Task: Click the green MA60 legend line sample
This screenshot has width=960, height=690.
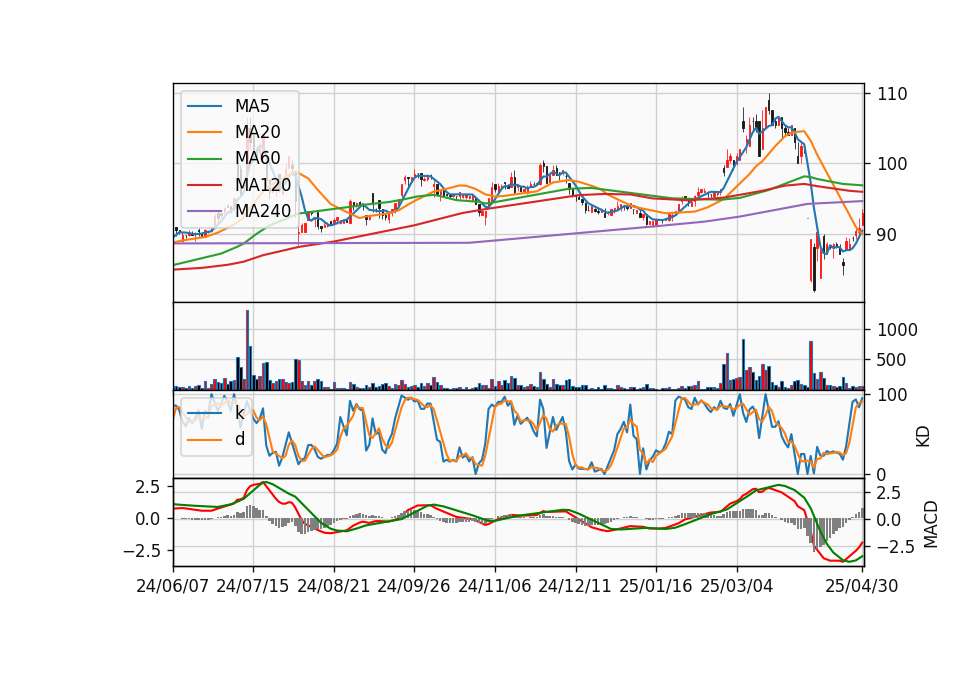Action: pos(204,159)
